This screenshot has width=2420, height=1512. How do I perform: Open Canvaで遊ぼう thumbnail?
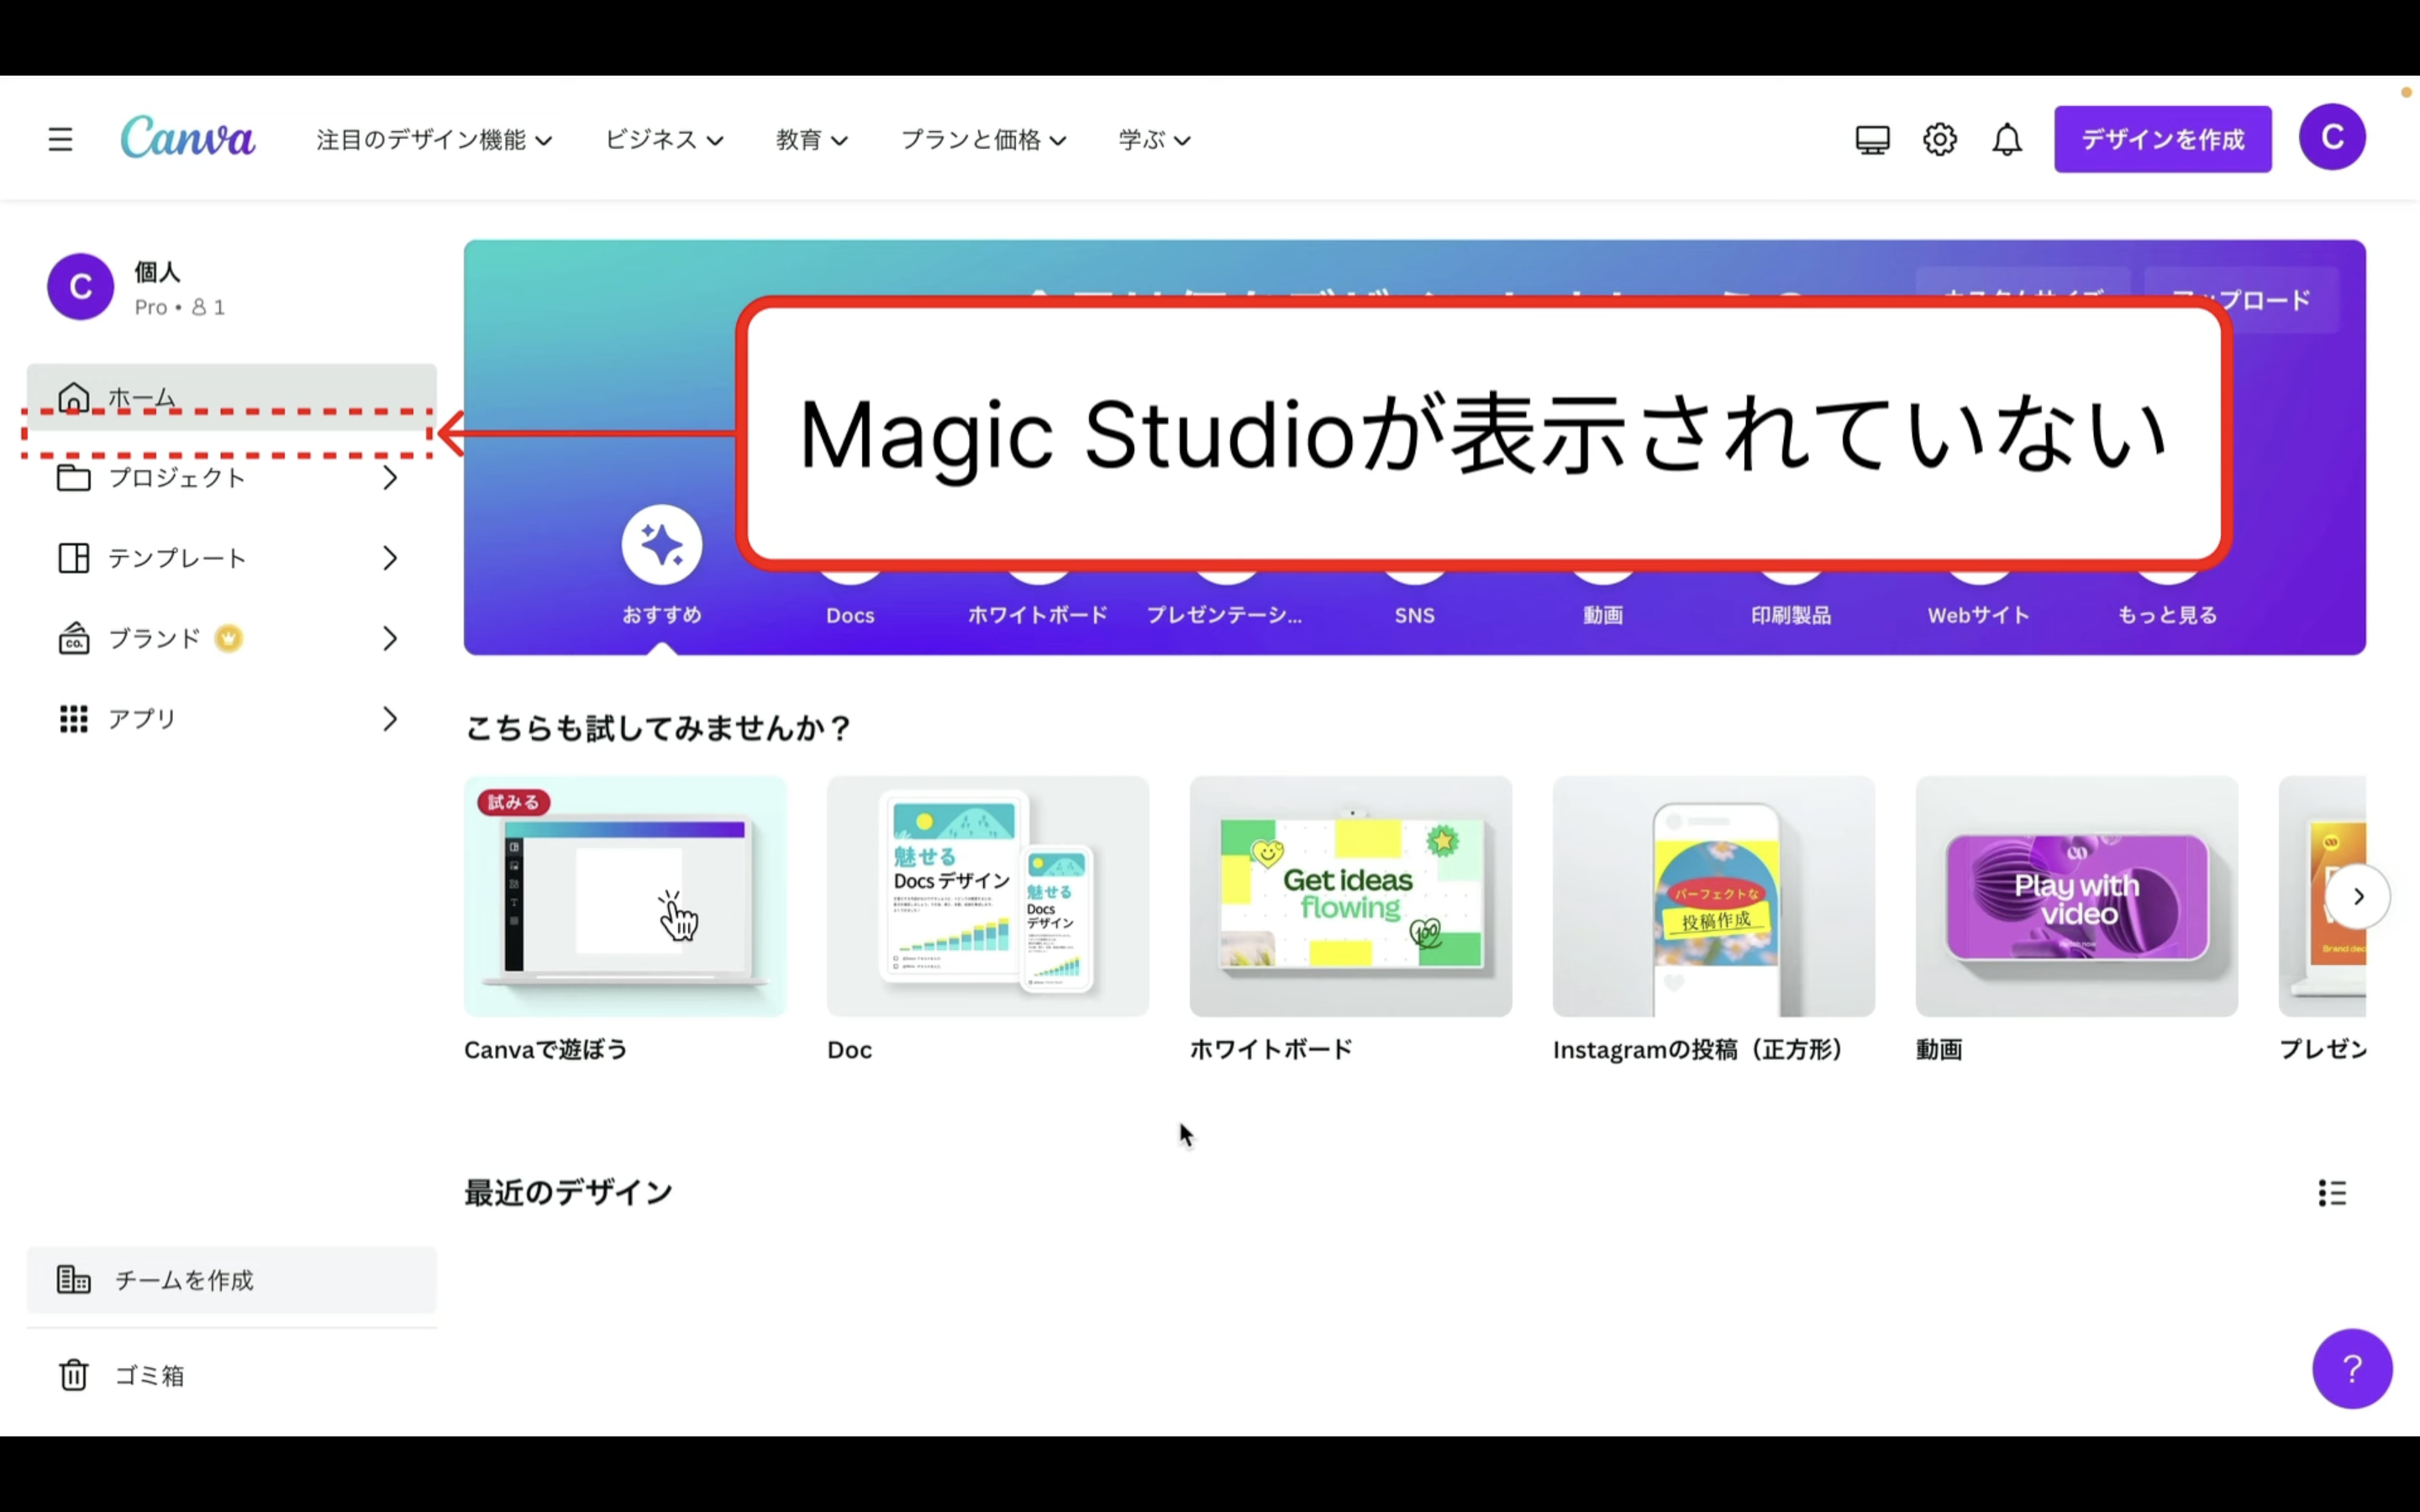(x=624, y=896)
